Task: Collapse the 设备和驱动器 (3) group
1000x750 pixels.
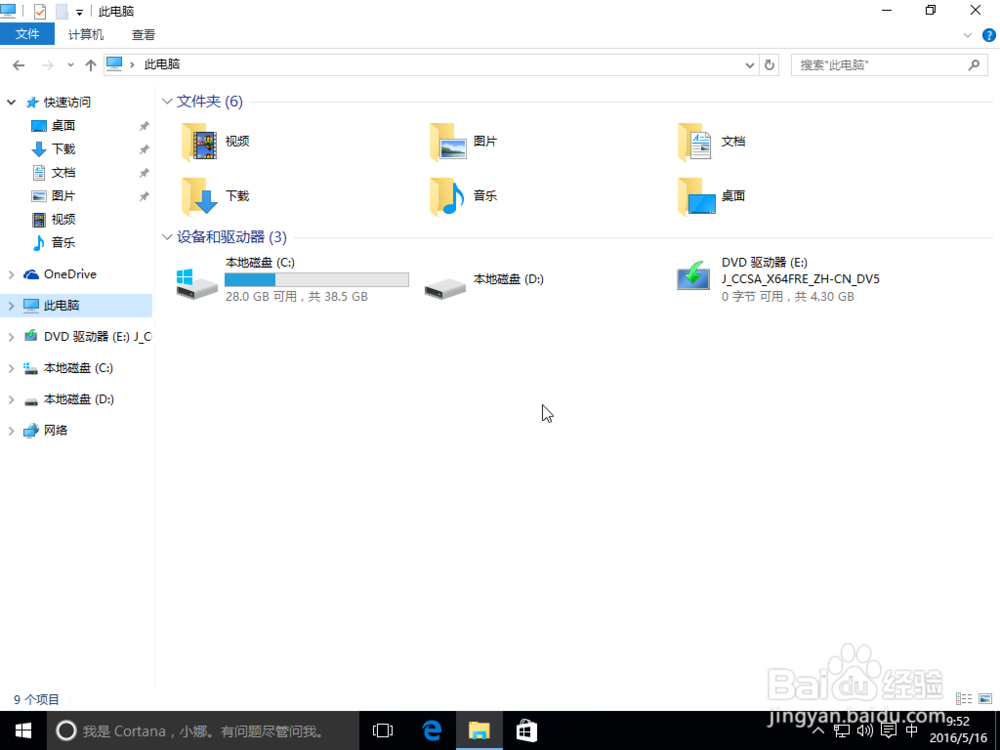Action: pos(167,237)
